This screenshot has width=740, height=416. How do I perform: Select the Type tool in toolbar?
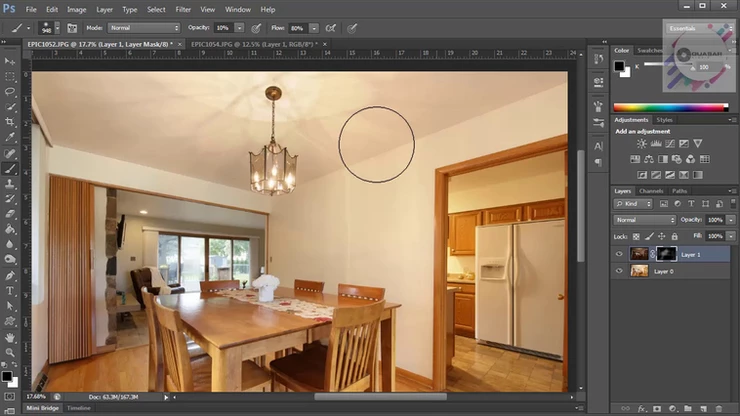coord(10,290)
